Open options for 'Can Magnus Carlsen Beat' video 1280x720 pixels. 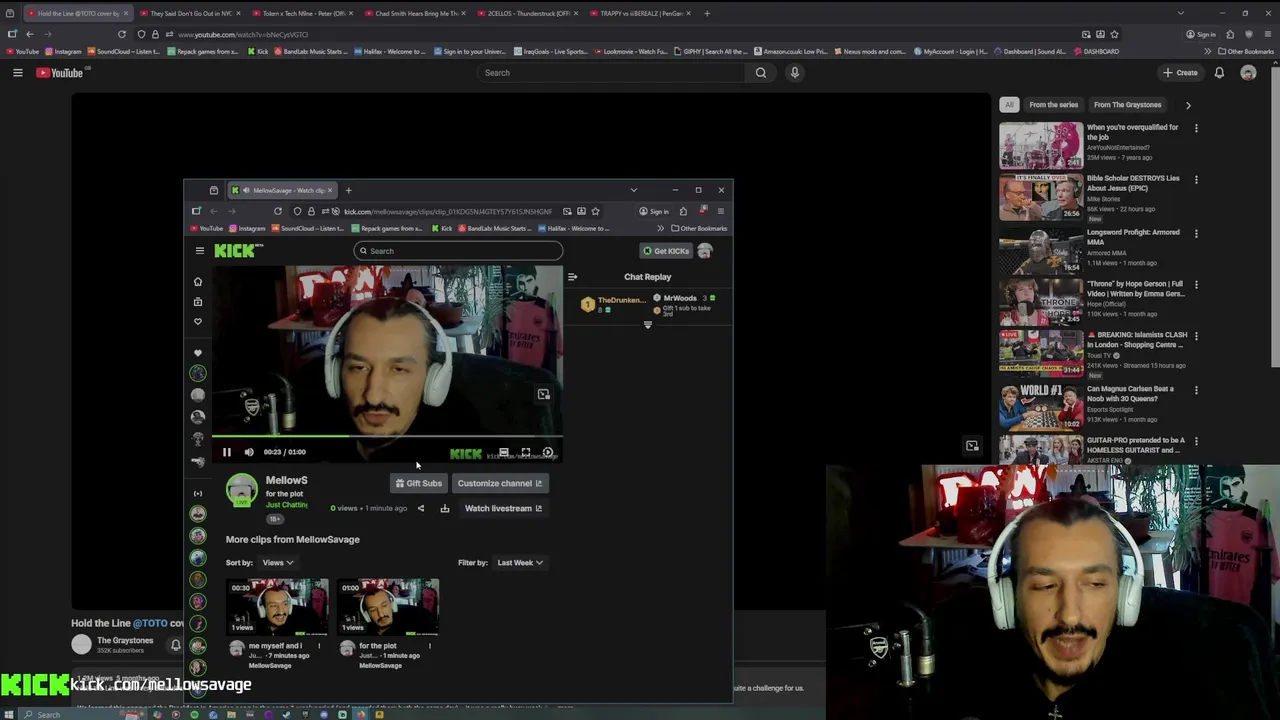[x=1196, y=390]
